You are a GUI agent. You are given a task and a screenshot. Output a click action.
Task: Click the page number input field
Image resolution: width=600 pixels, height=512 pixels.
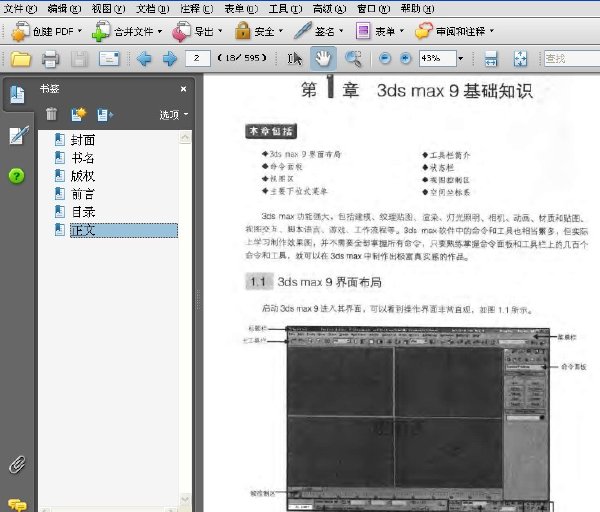197,59
